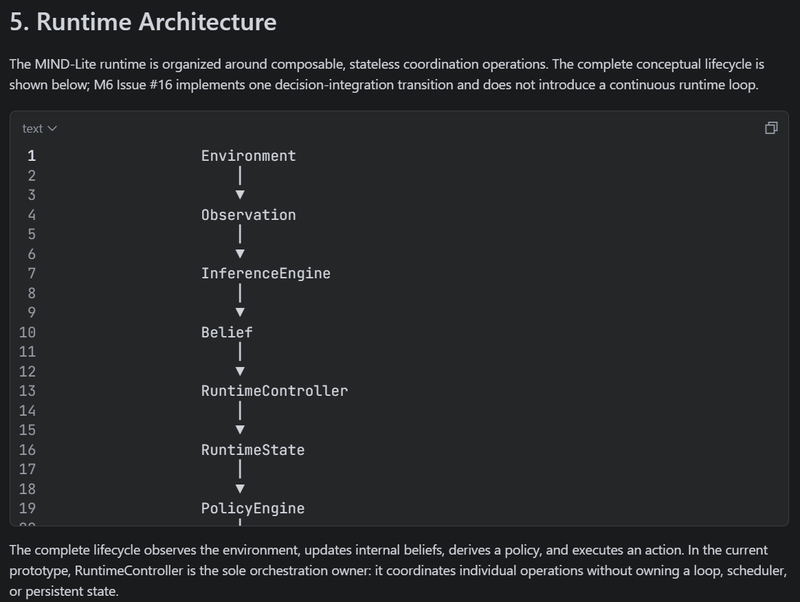Click the down arrow above 'InferenceEngine'
800x602 pixels.
pos(240,254)
